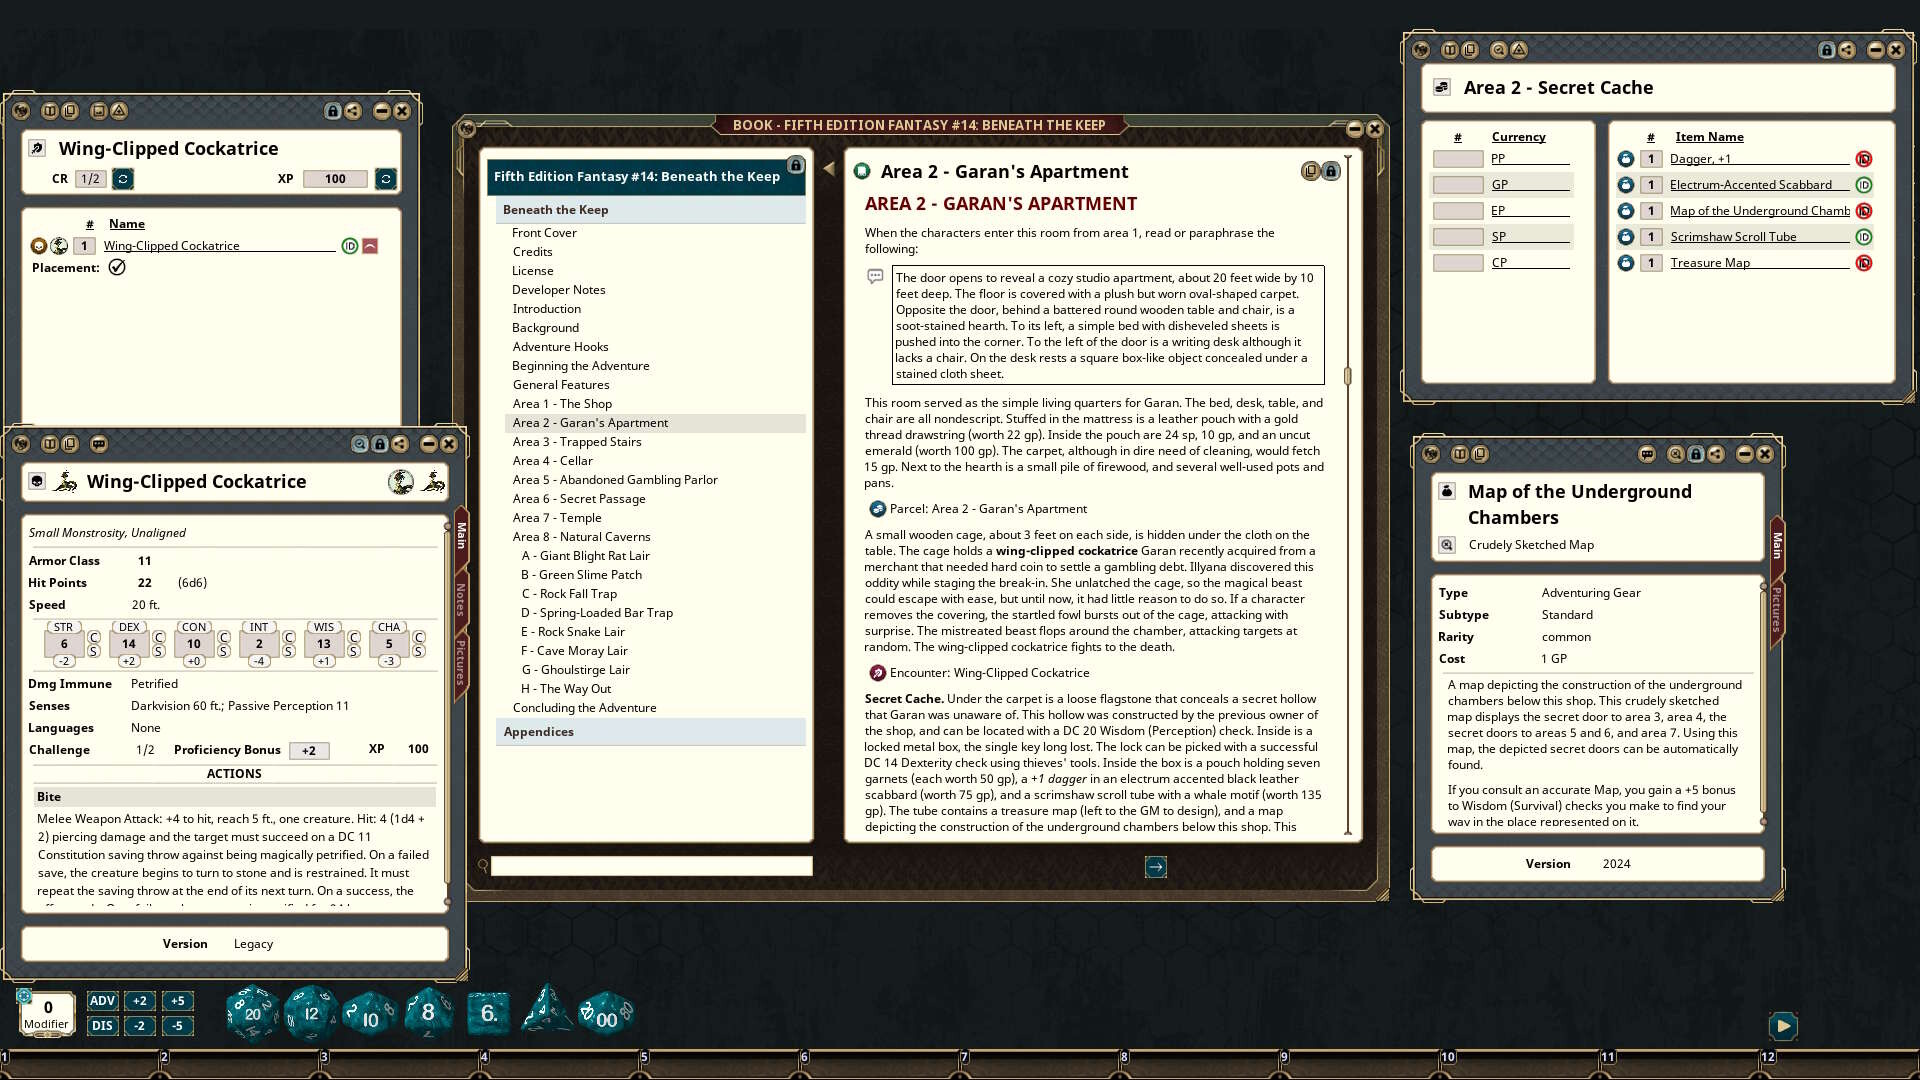Click the cockatrice token in the encounter row
The width and height of the screenshot is (1920, 1080).
tap(59, 246)
